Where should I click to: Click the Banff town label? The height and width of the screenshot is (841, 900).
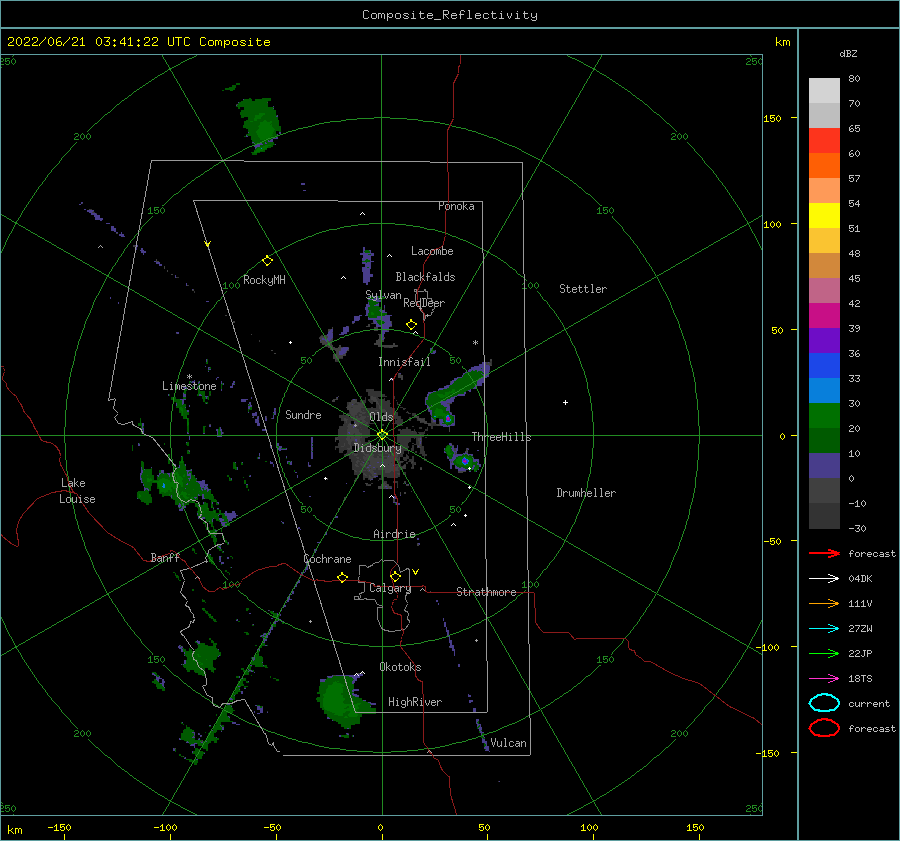tap(165, 557)
